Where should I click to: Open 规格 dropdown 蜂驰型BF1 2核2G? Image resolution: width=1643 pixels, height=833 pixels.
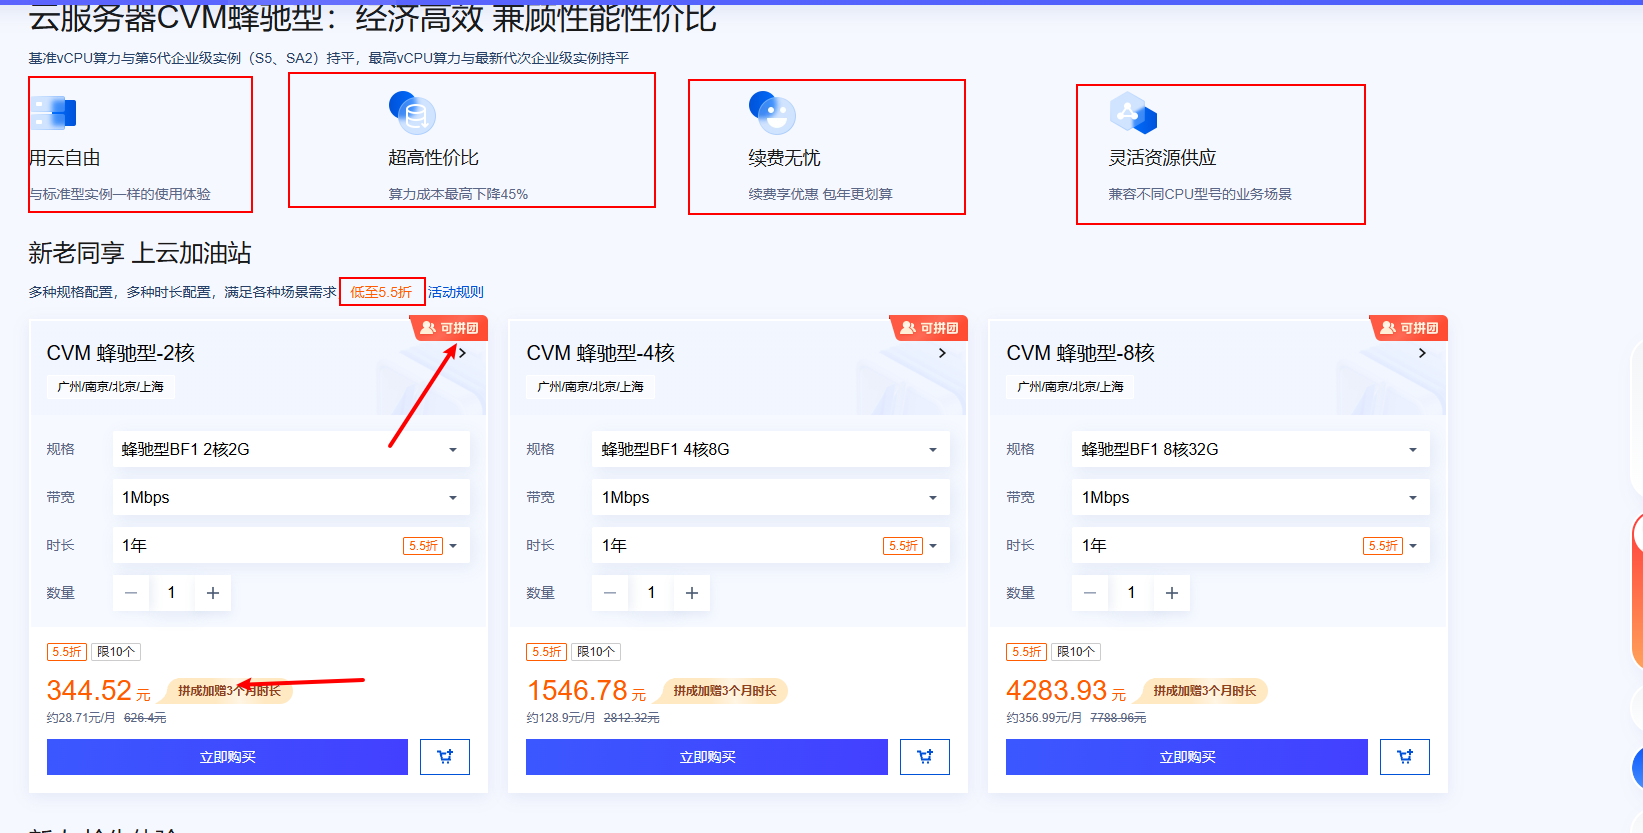tap(291, 449)
